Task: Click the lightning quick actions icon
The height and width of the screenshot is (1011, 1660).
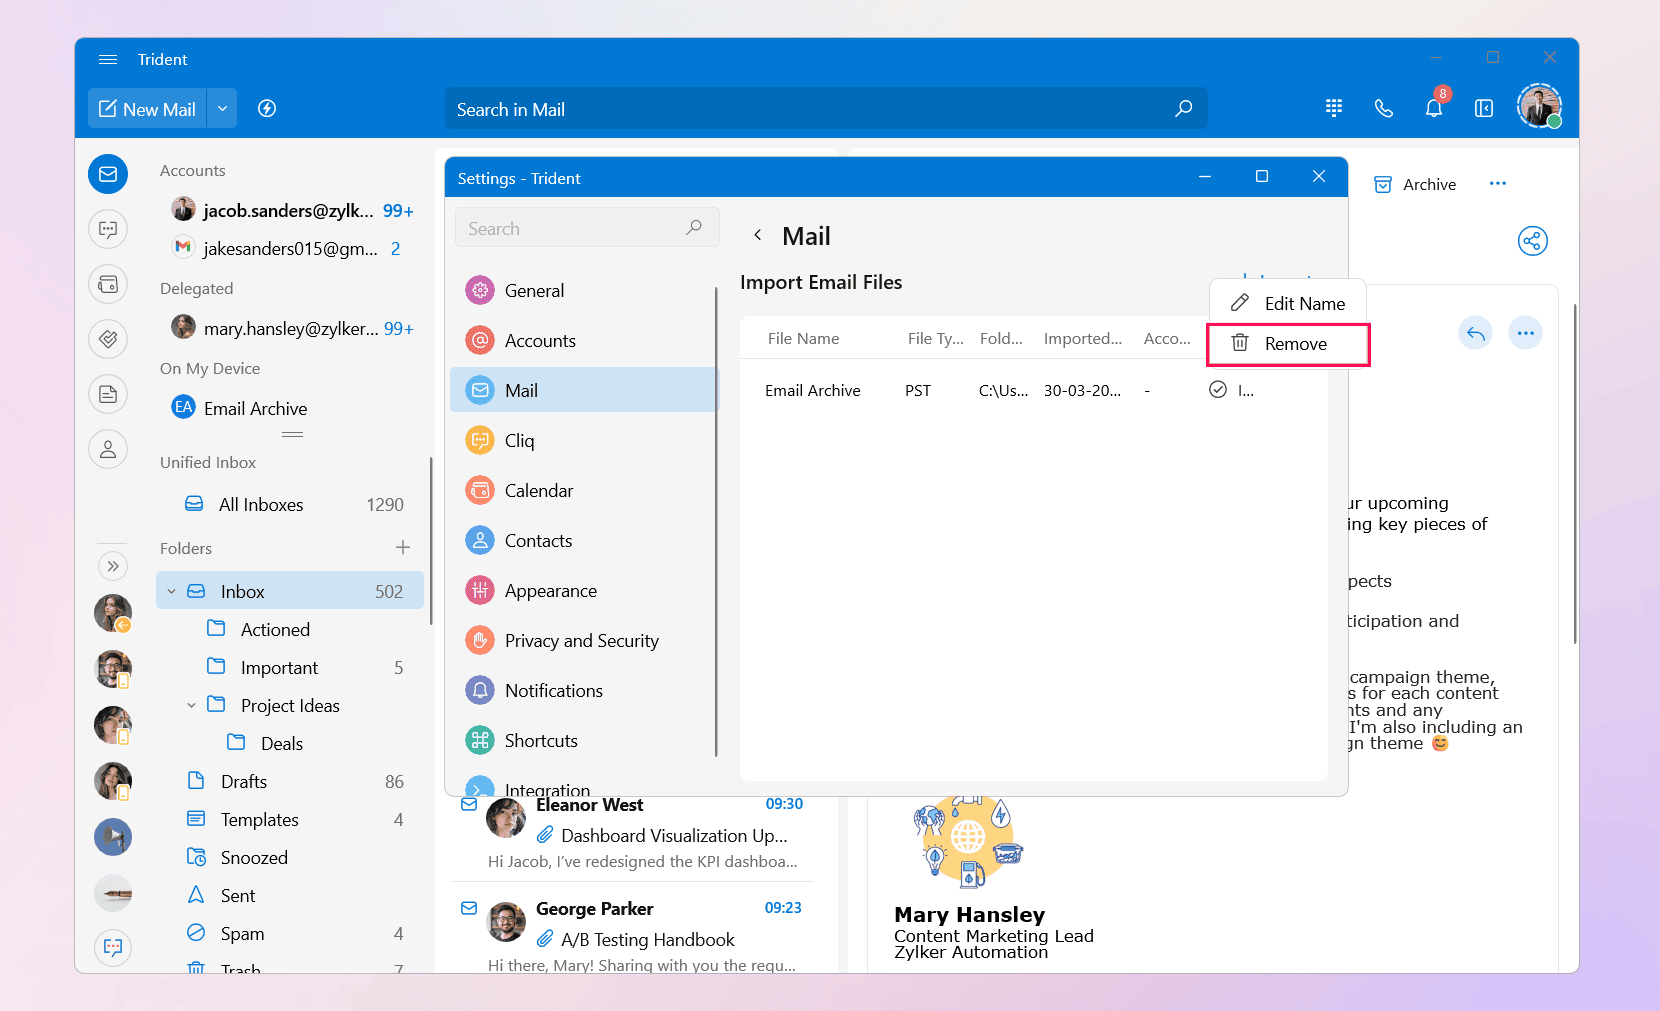Action: coord(267,109)
